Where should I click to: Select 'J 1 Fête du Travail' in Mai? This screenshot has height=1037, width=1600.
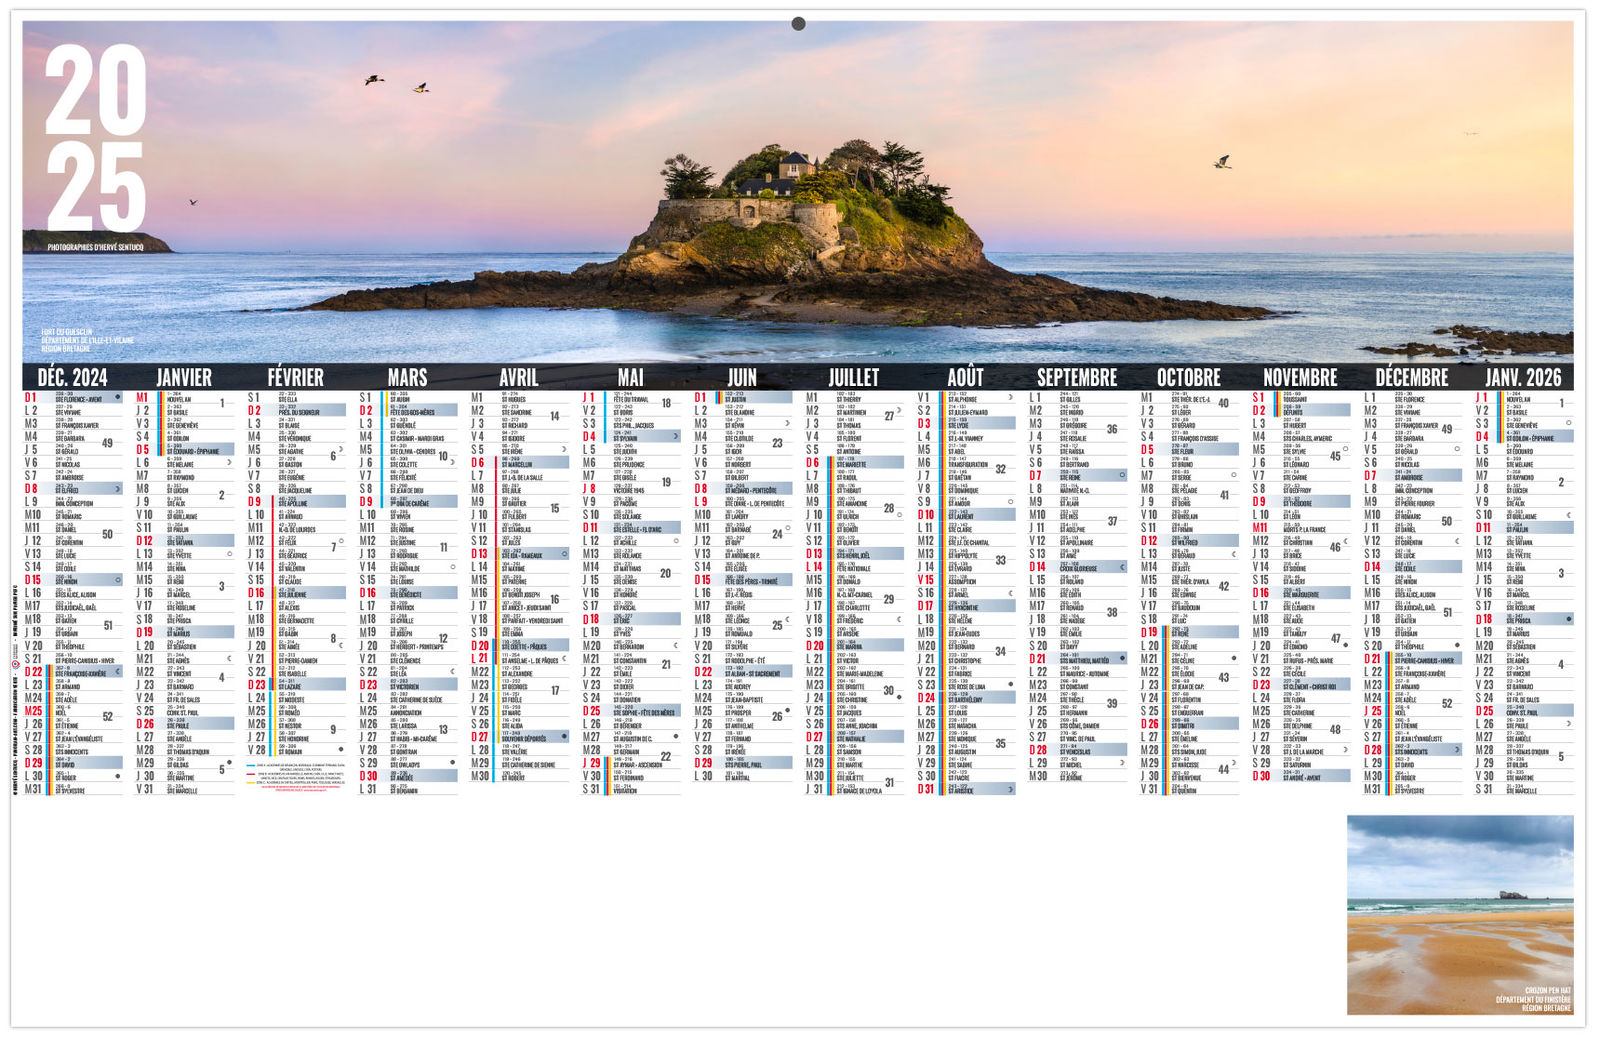point(631,398)
